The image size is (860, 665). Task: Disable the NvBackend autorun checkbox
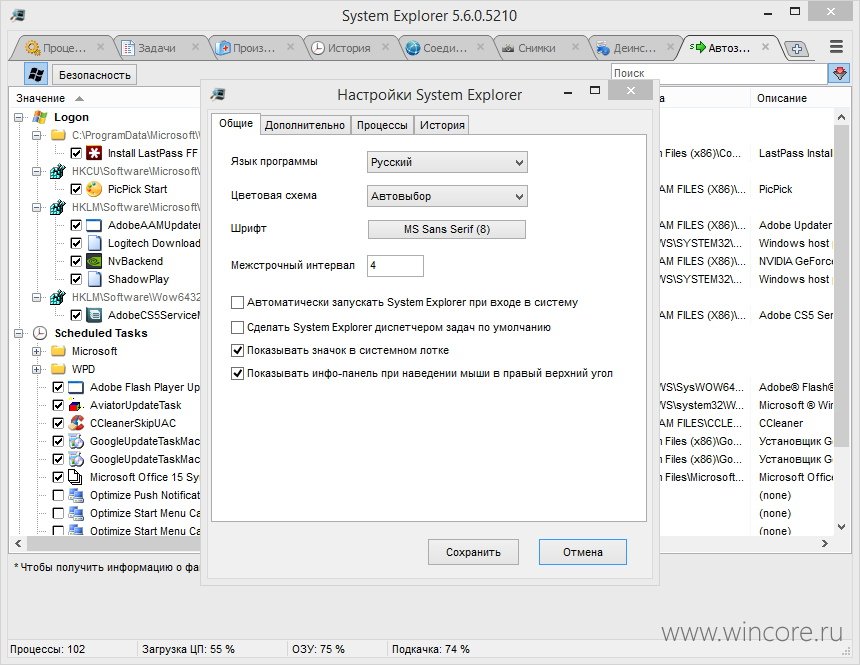tap(76, 261)
